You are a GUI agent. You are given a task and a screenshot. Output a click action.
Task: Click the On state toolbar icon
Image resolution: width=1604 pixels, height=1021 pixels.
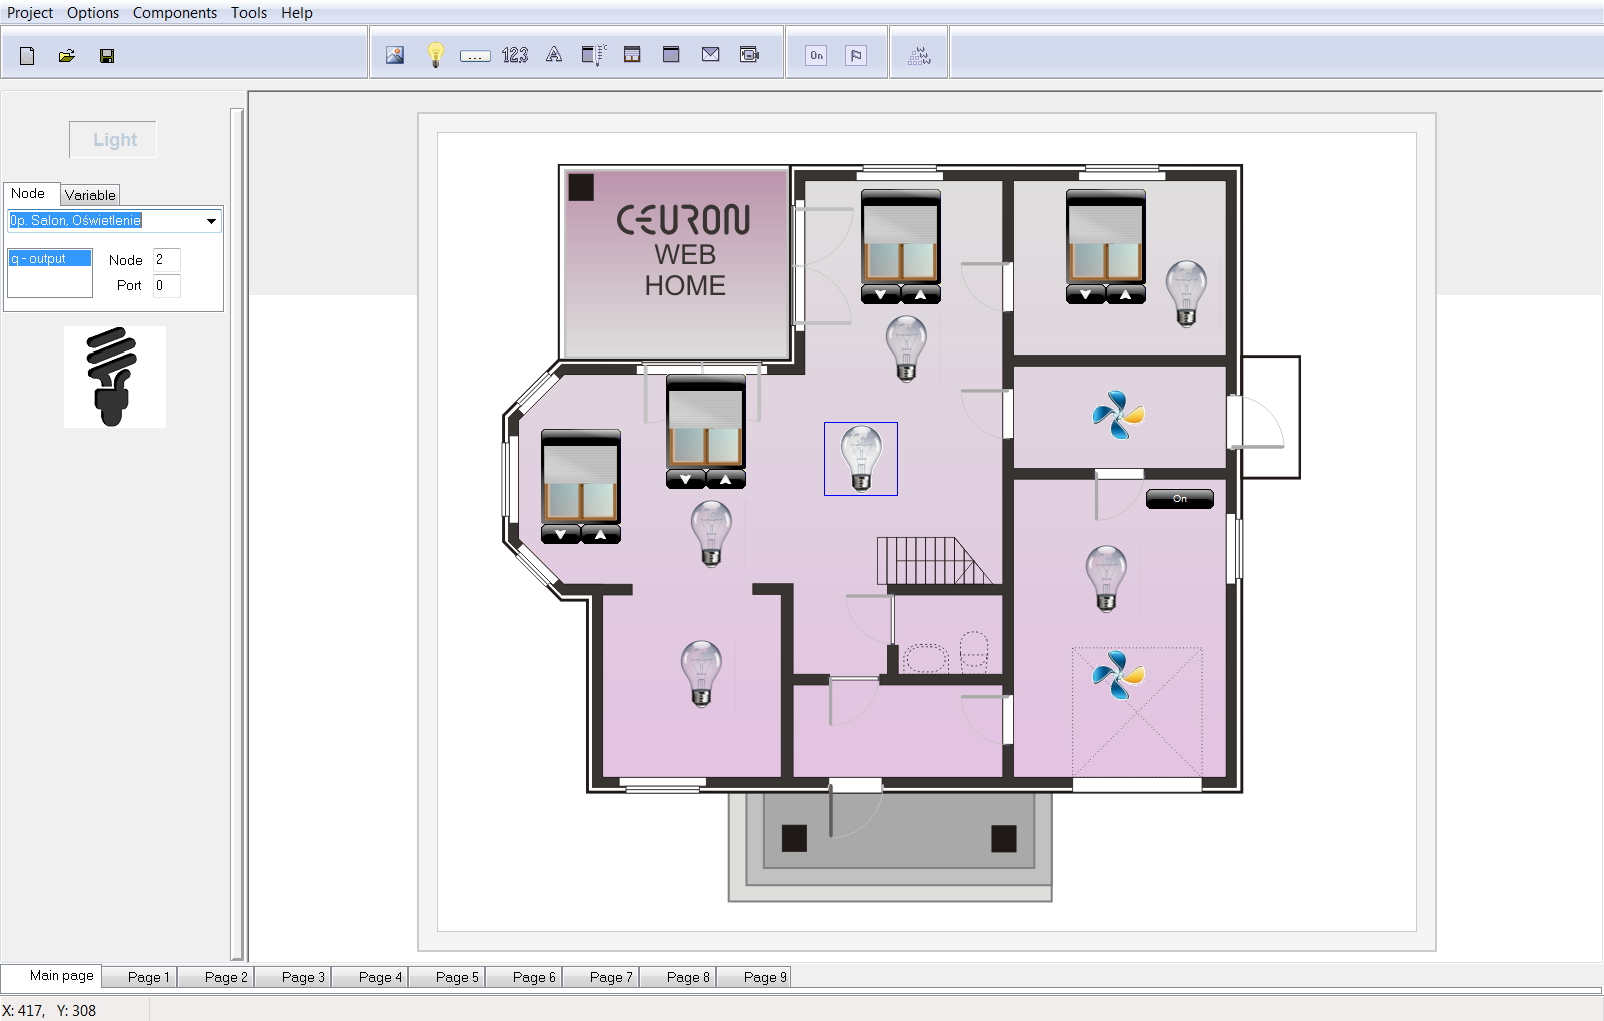click(817, 56)
